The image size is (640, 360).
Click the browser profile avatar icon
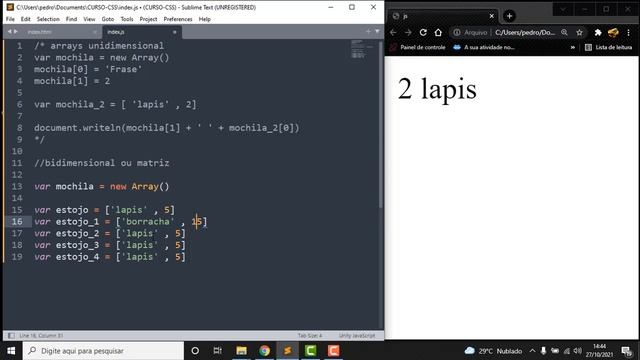click(x=613, y=33)
